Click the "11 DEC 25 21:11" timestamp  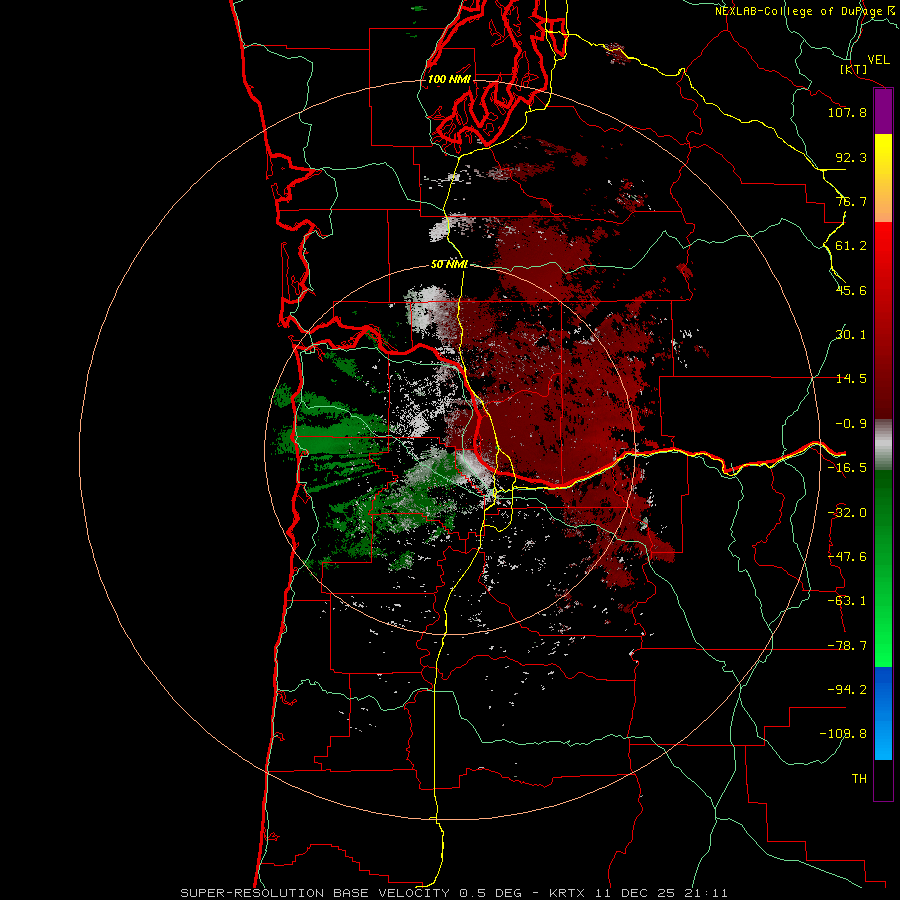[662, 893]
